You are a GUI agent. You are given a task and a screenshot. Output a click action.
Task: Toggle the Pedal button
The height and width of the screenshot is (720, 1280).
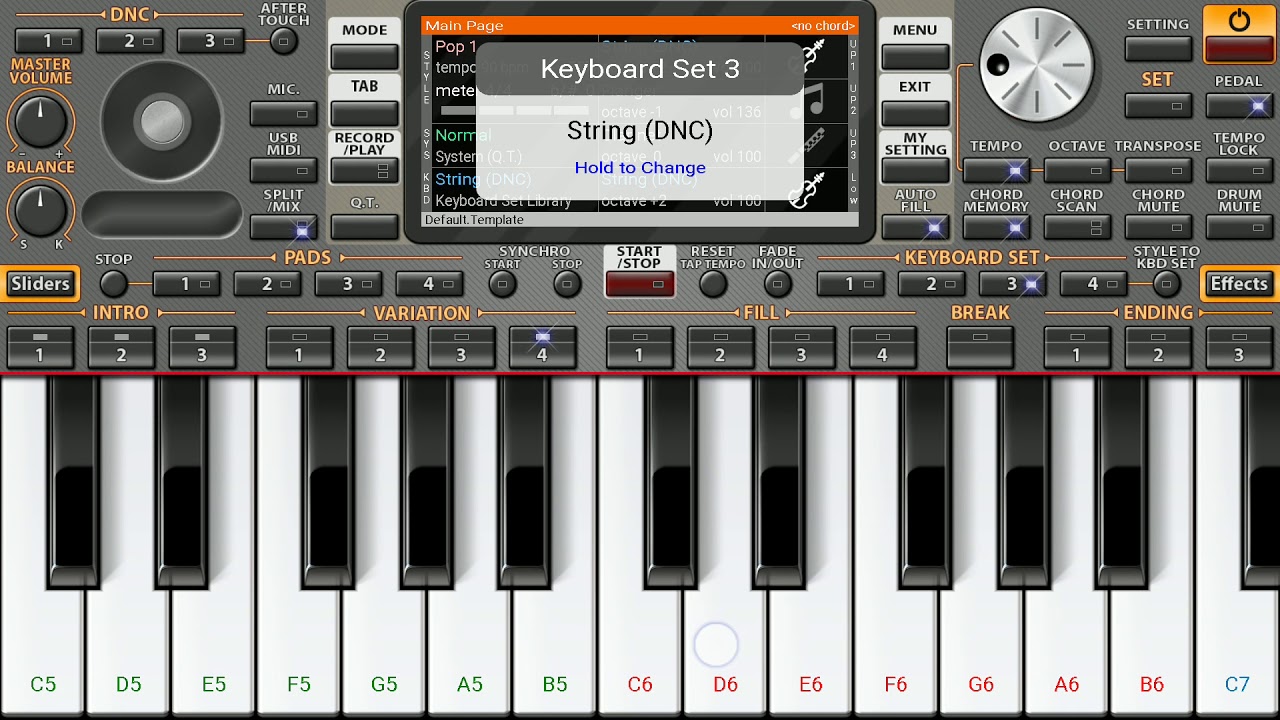coord(1239,105)
